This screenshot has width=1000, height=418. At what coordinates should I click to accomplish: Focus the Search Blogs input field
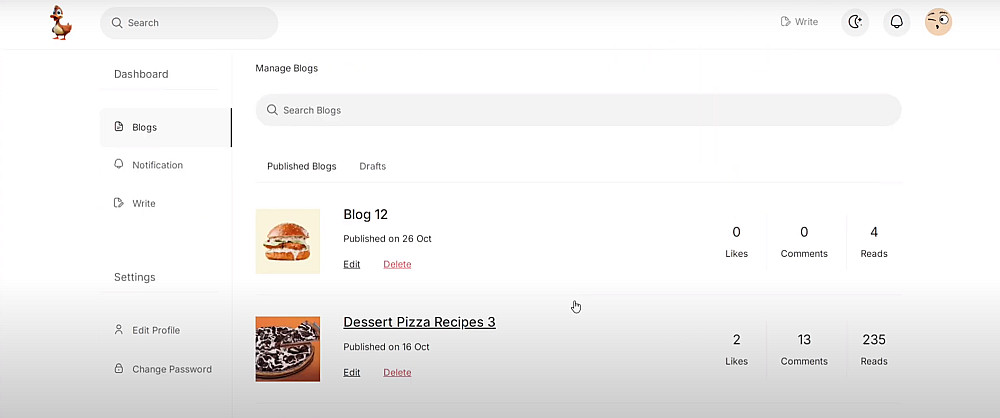pos(578,110)
